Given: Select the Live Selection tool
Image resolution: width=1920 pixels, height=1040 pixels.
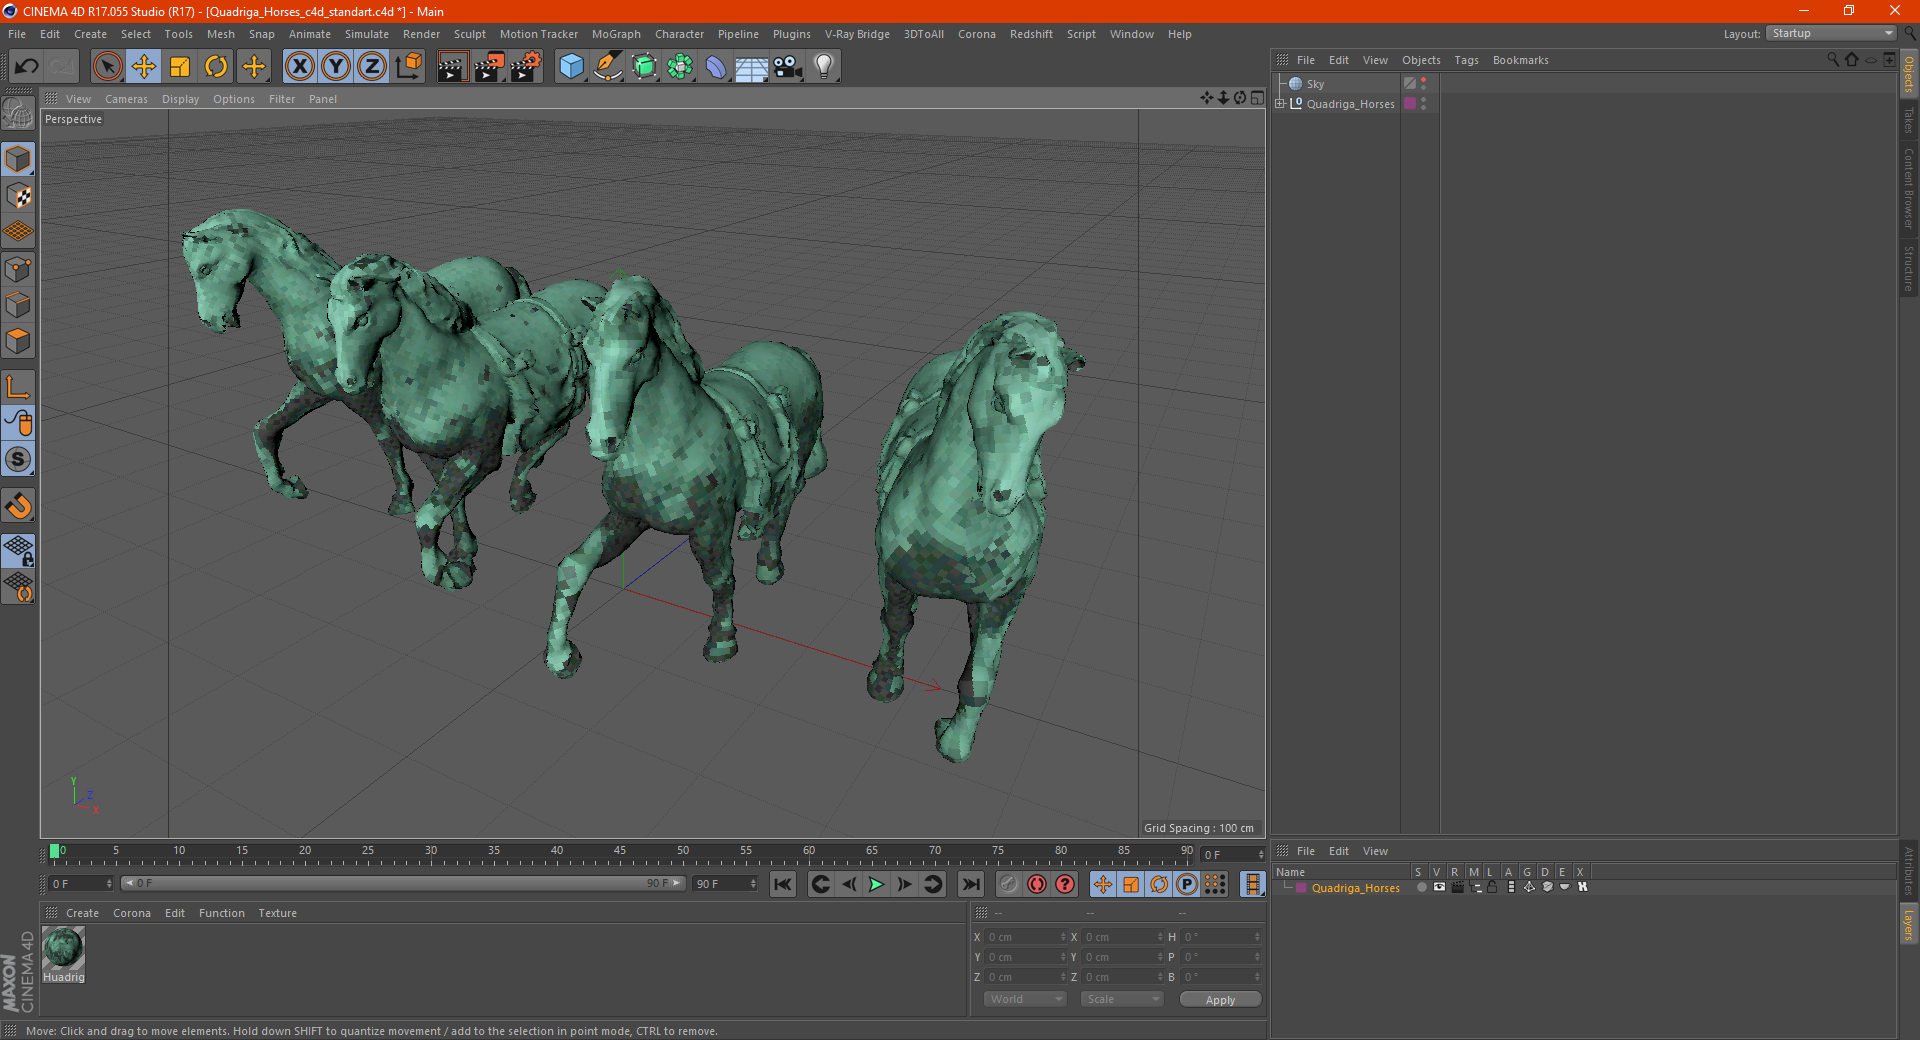Looking at the screenshot, I should (107, 67).
